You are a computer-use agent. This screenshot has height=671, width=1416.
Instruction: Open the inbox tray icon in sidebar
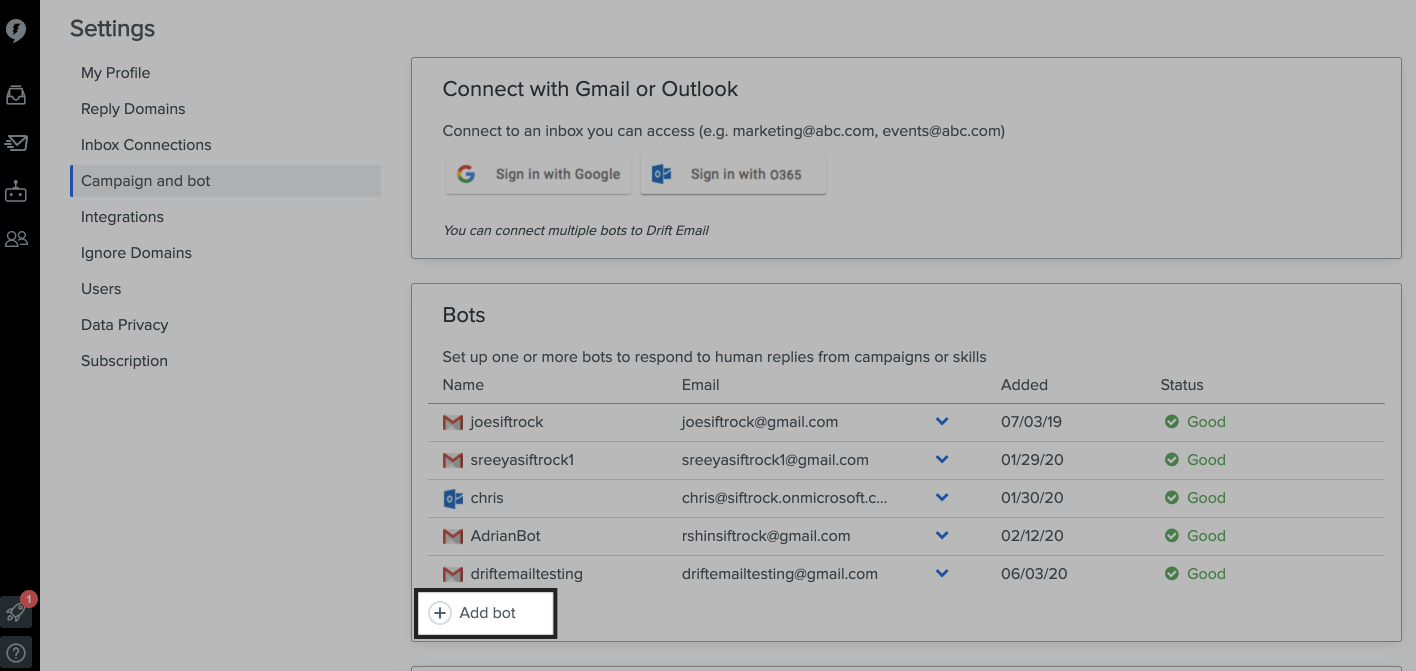coord(16,96)
